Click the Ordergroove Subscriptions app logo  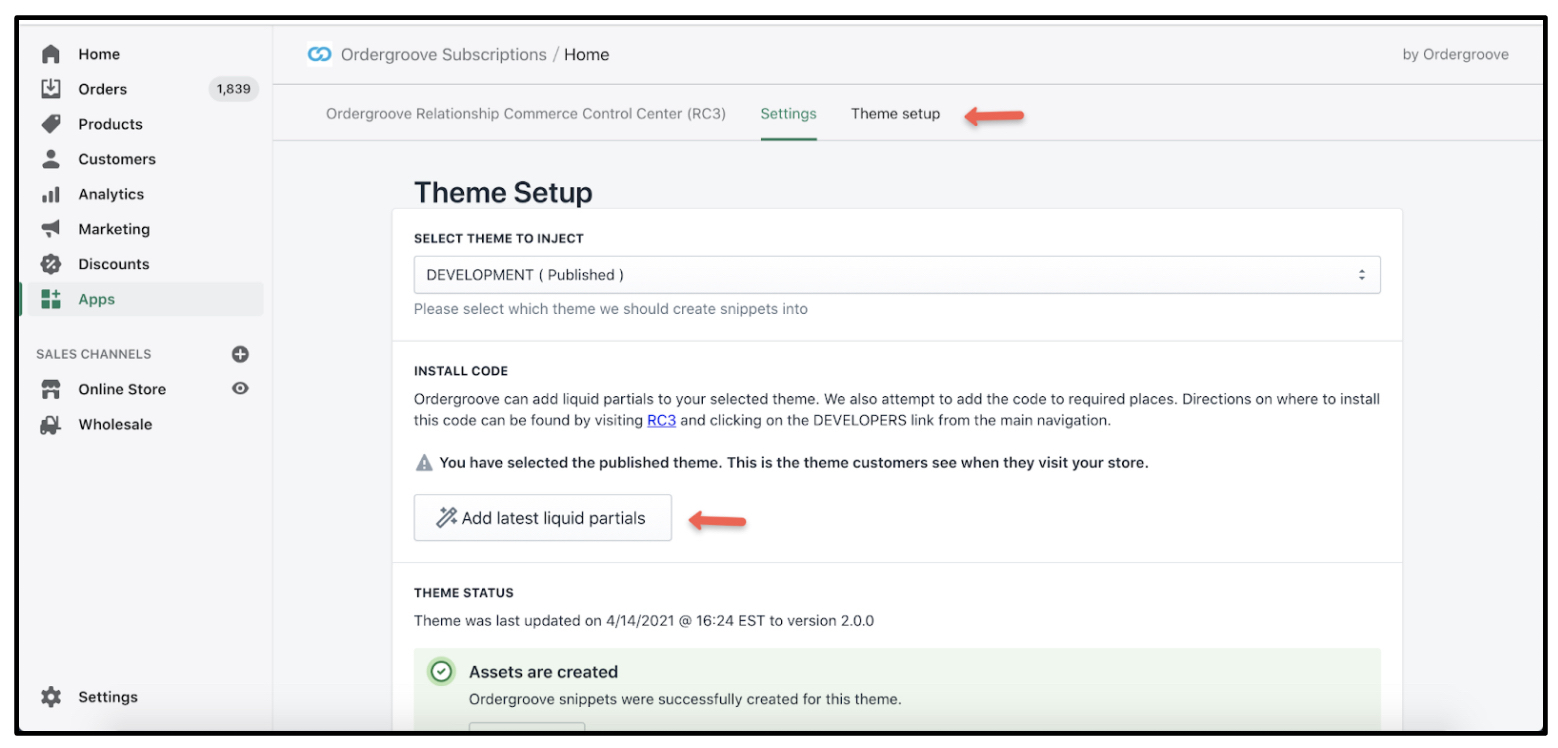tap(319, 54)
